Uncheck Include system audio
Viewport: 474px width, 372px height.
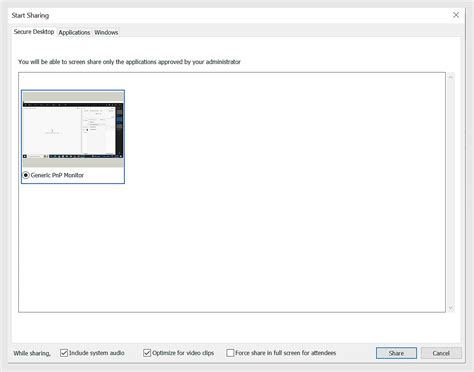pyautogui.click(x=64, y=353)
